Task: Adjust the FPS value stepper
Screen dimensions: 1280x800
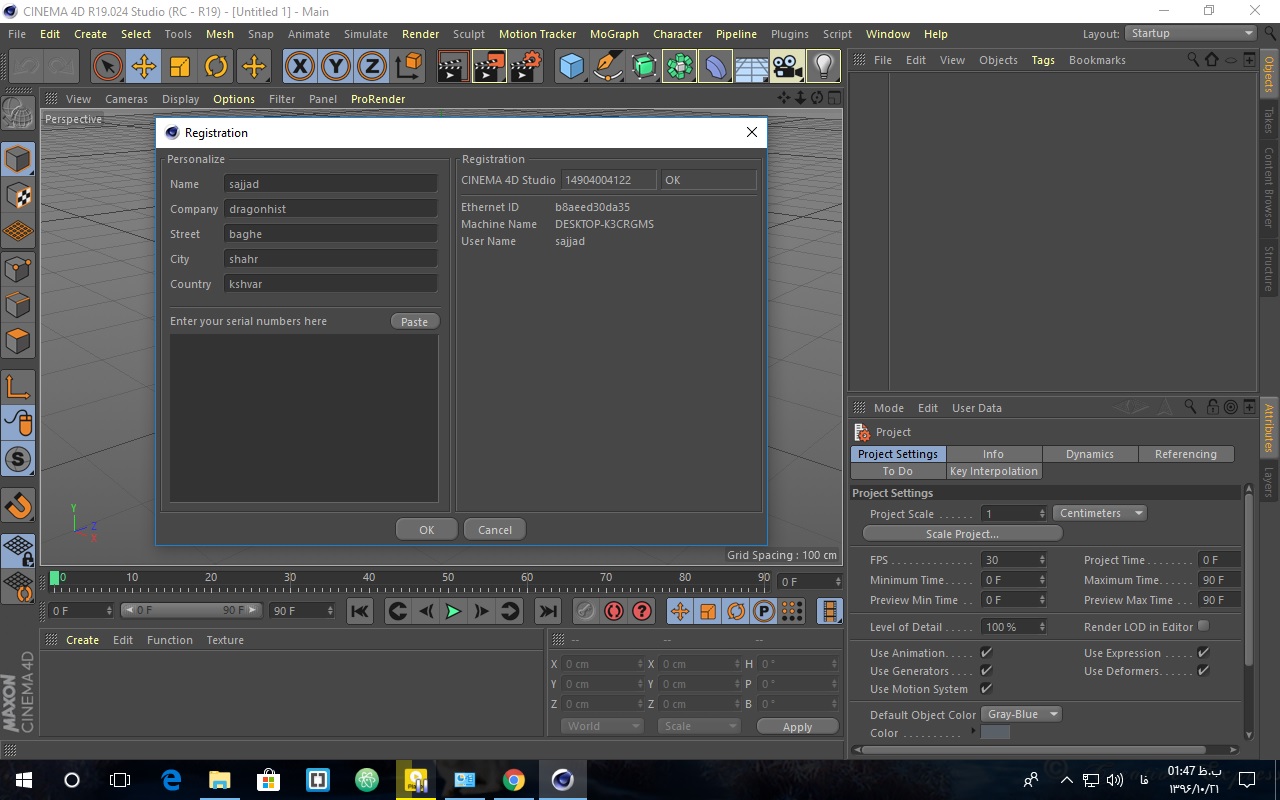Action: (1043, 560)
